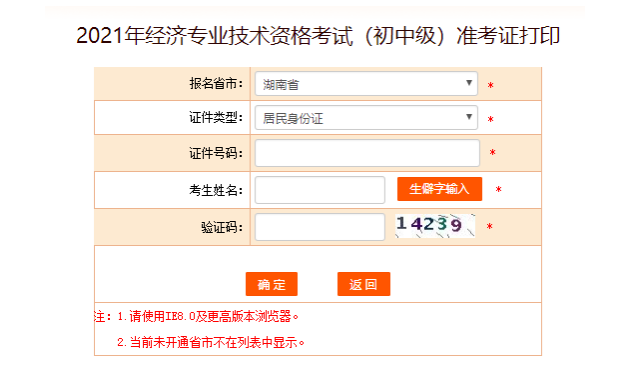Click the 证件类型 field label
This screenshot has height=376, width=632.
coord(216,118)
